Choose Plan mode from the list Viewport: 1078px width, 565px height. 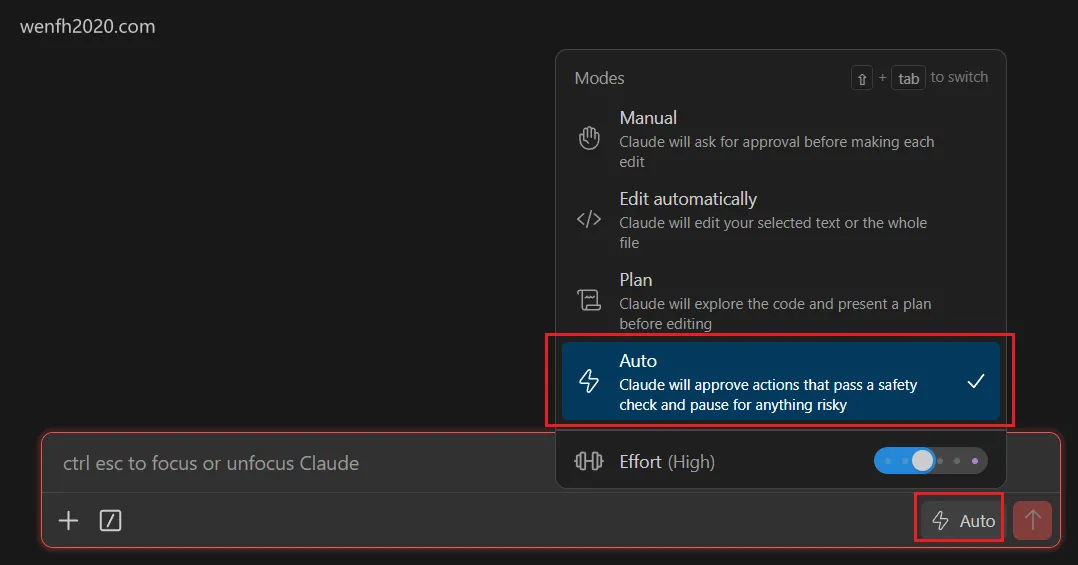pos(780,300)
